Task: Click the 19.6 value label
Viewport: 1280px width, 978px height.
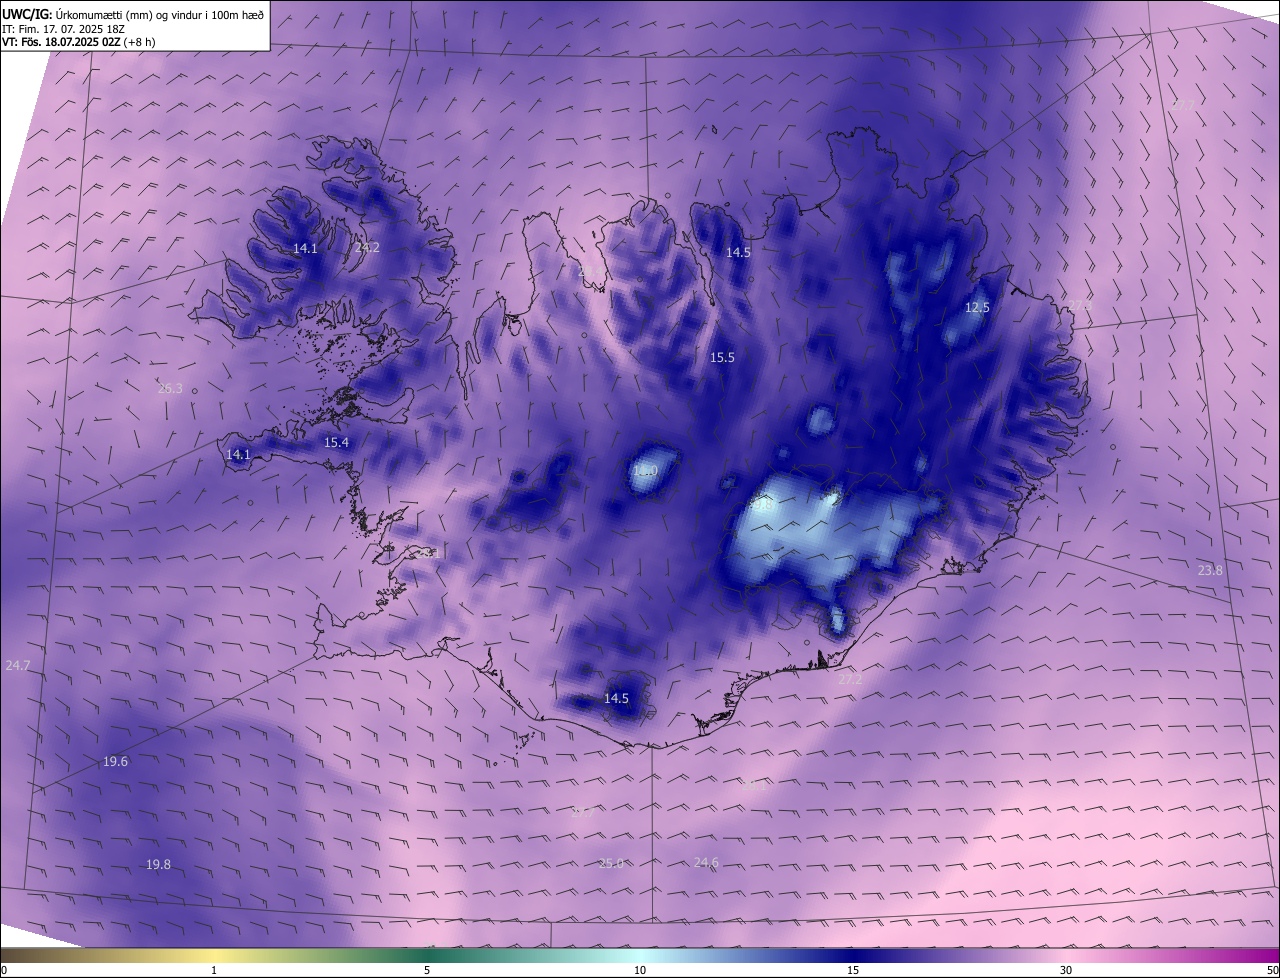Action: [x=115, y=761]
